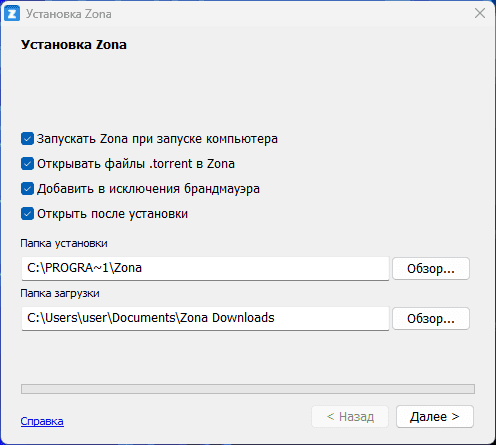This screenshot has width=496, height=445.
Task: Click the Zona logo icon in title bar
Action: coord(12,14)
